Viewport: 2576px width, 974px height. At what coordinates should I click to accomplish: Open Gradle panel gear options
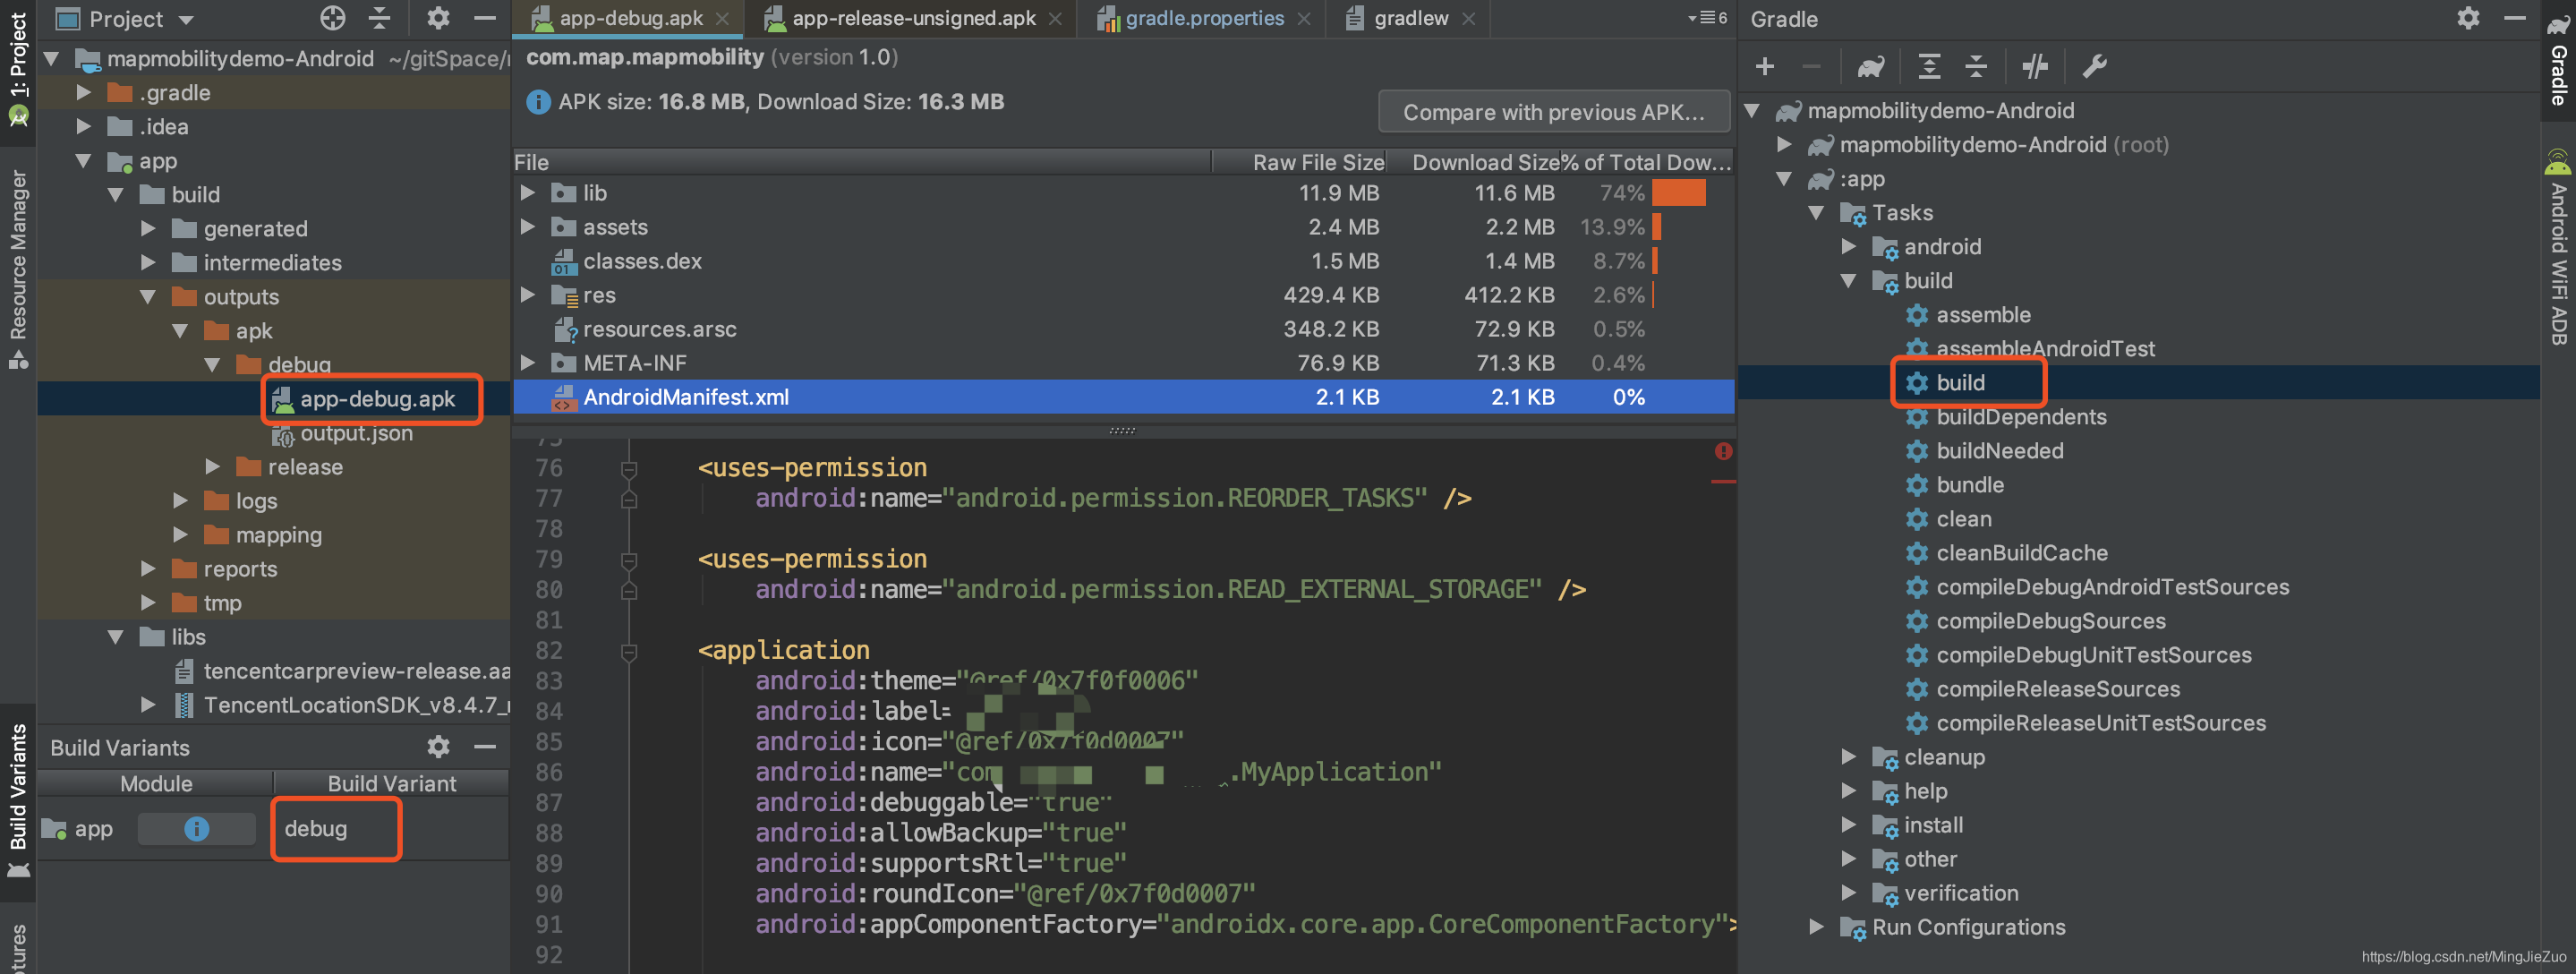[2468, 18]
